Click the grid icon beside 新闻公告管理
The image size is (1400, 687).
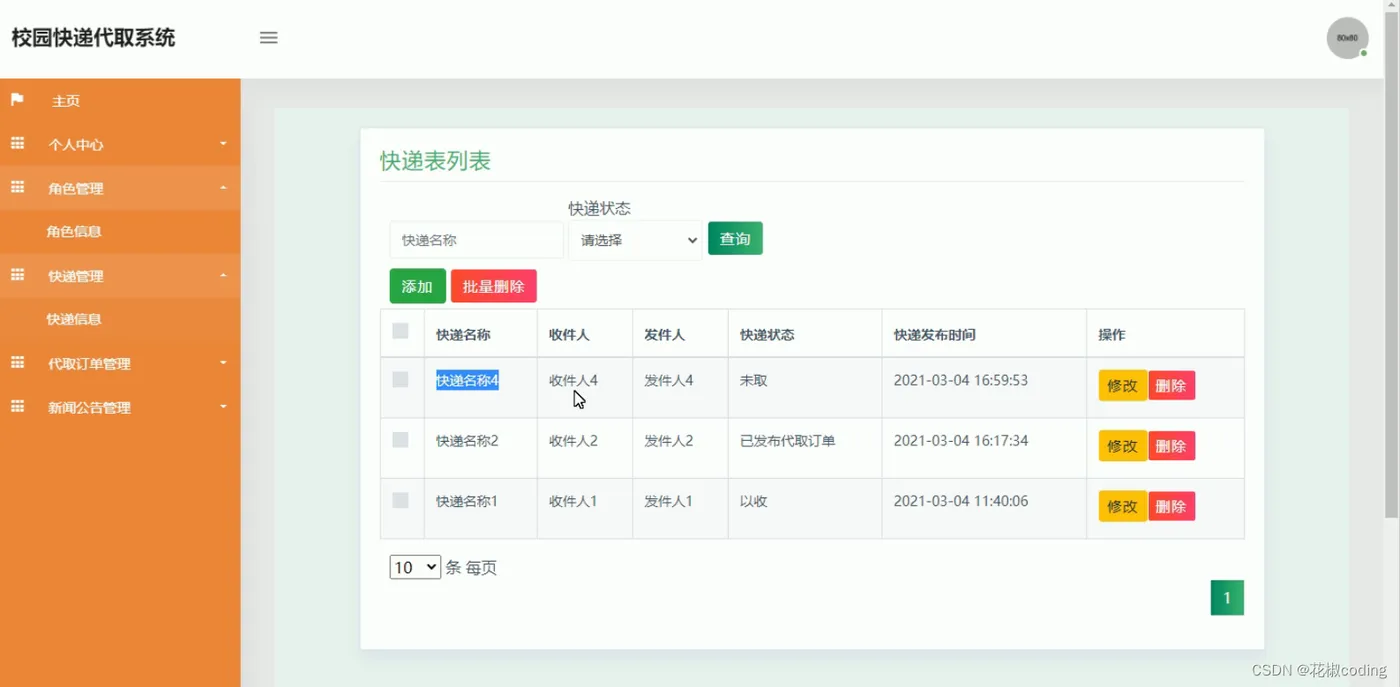(17, 407)
